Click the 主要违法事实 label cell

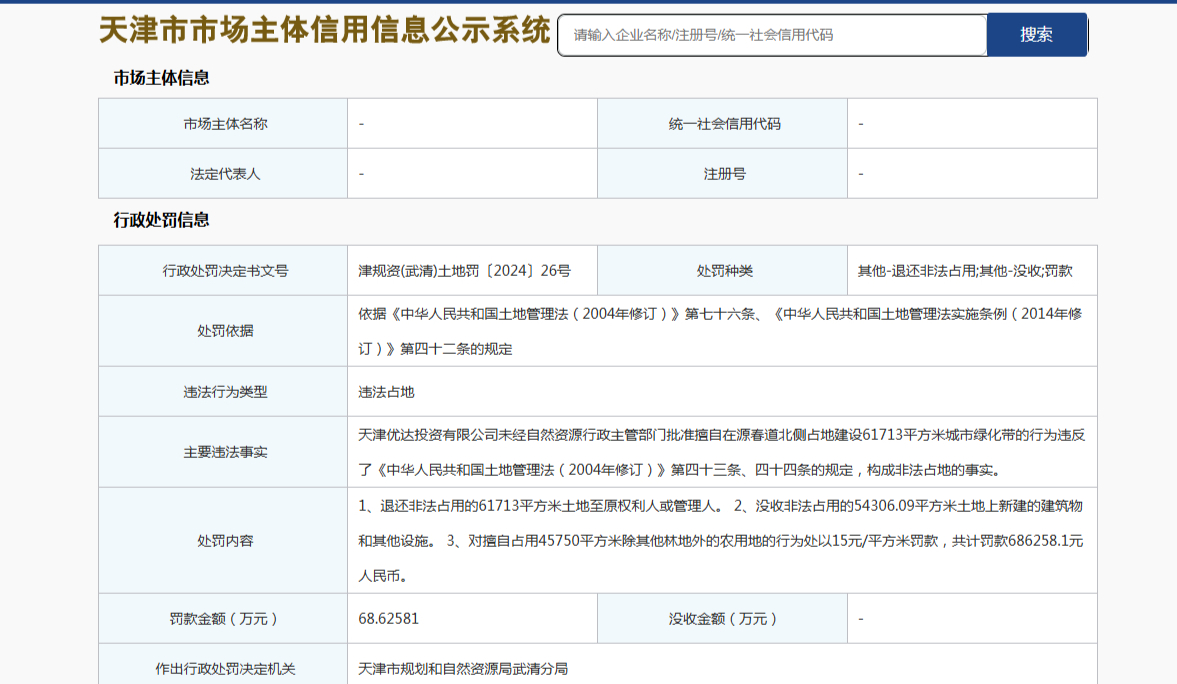click(x=223, y=452)
